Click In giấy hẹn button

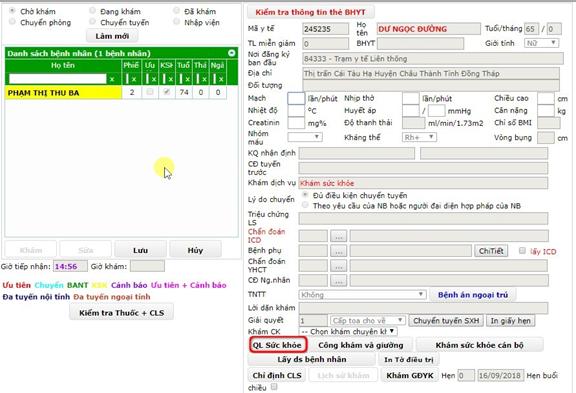point(510,321)
